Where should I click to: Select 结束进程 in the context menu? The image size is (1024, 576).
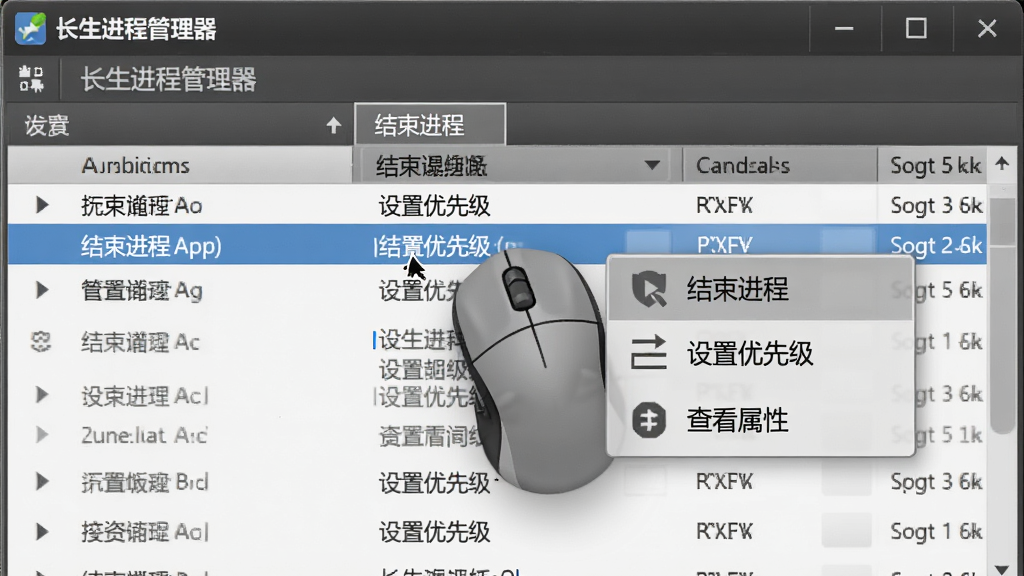pyautogui.click(x=760, y=289)
